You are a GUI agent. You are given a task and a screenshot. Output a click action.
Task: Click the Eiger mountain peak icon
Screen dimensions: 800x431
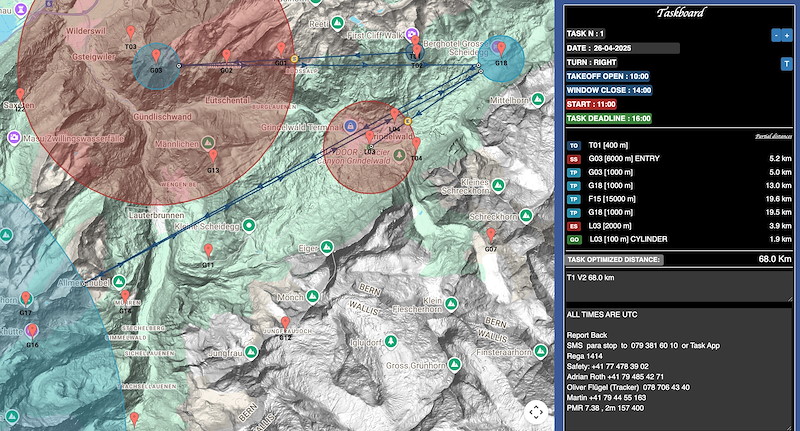coord(327,248)
